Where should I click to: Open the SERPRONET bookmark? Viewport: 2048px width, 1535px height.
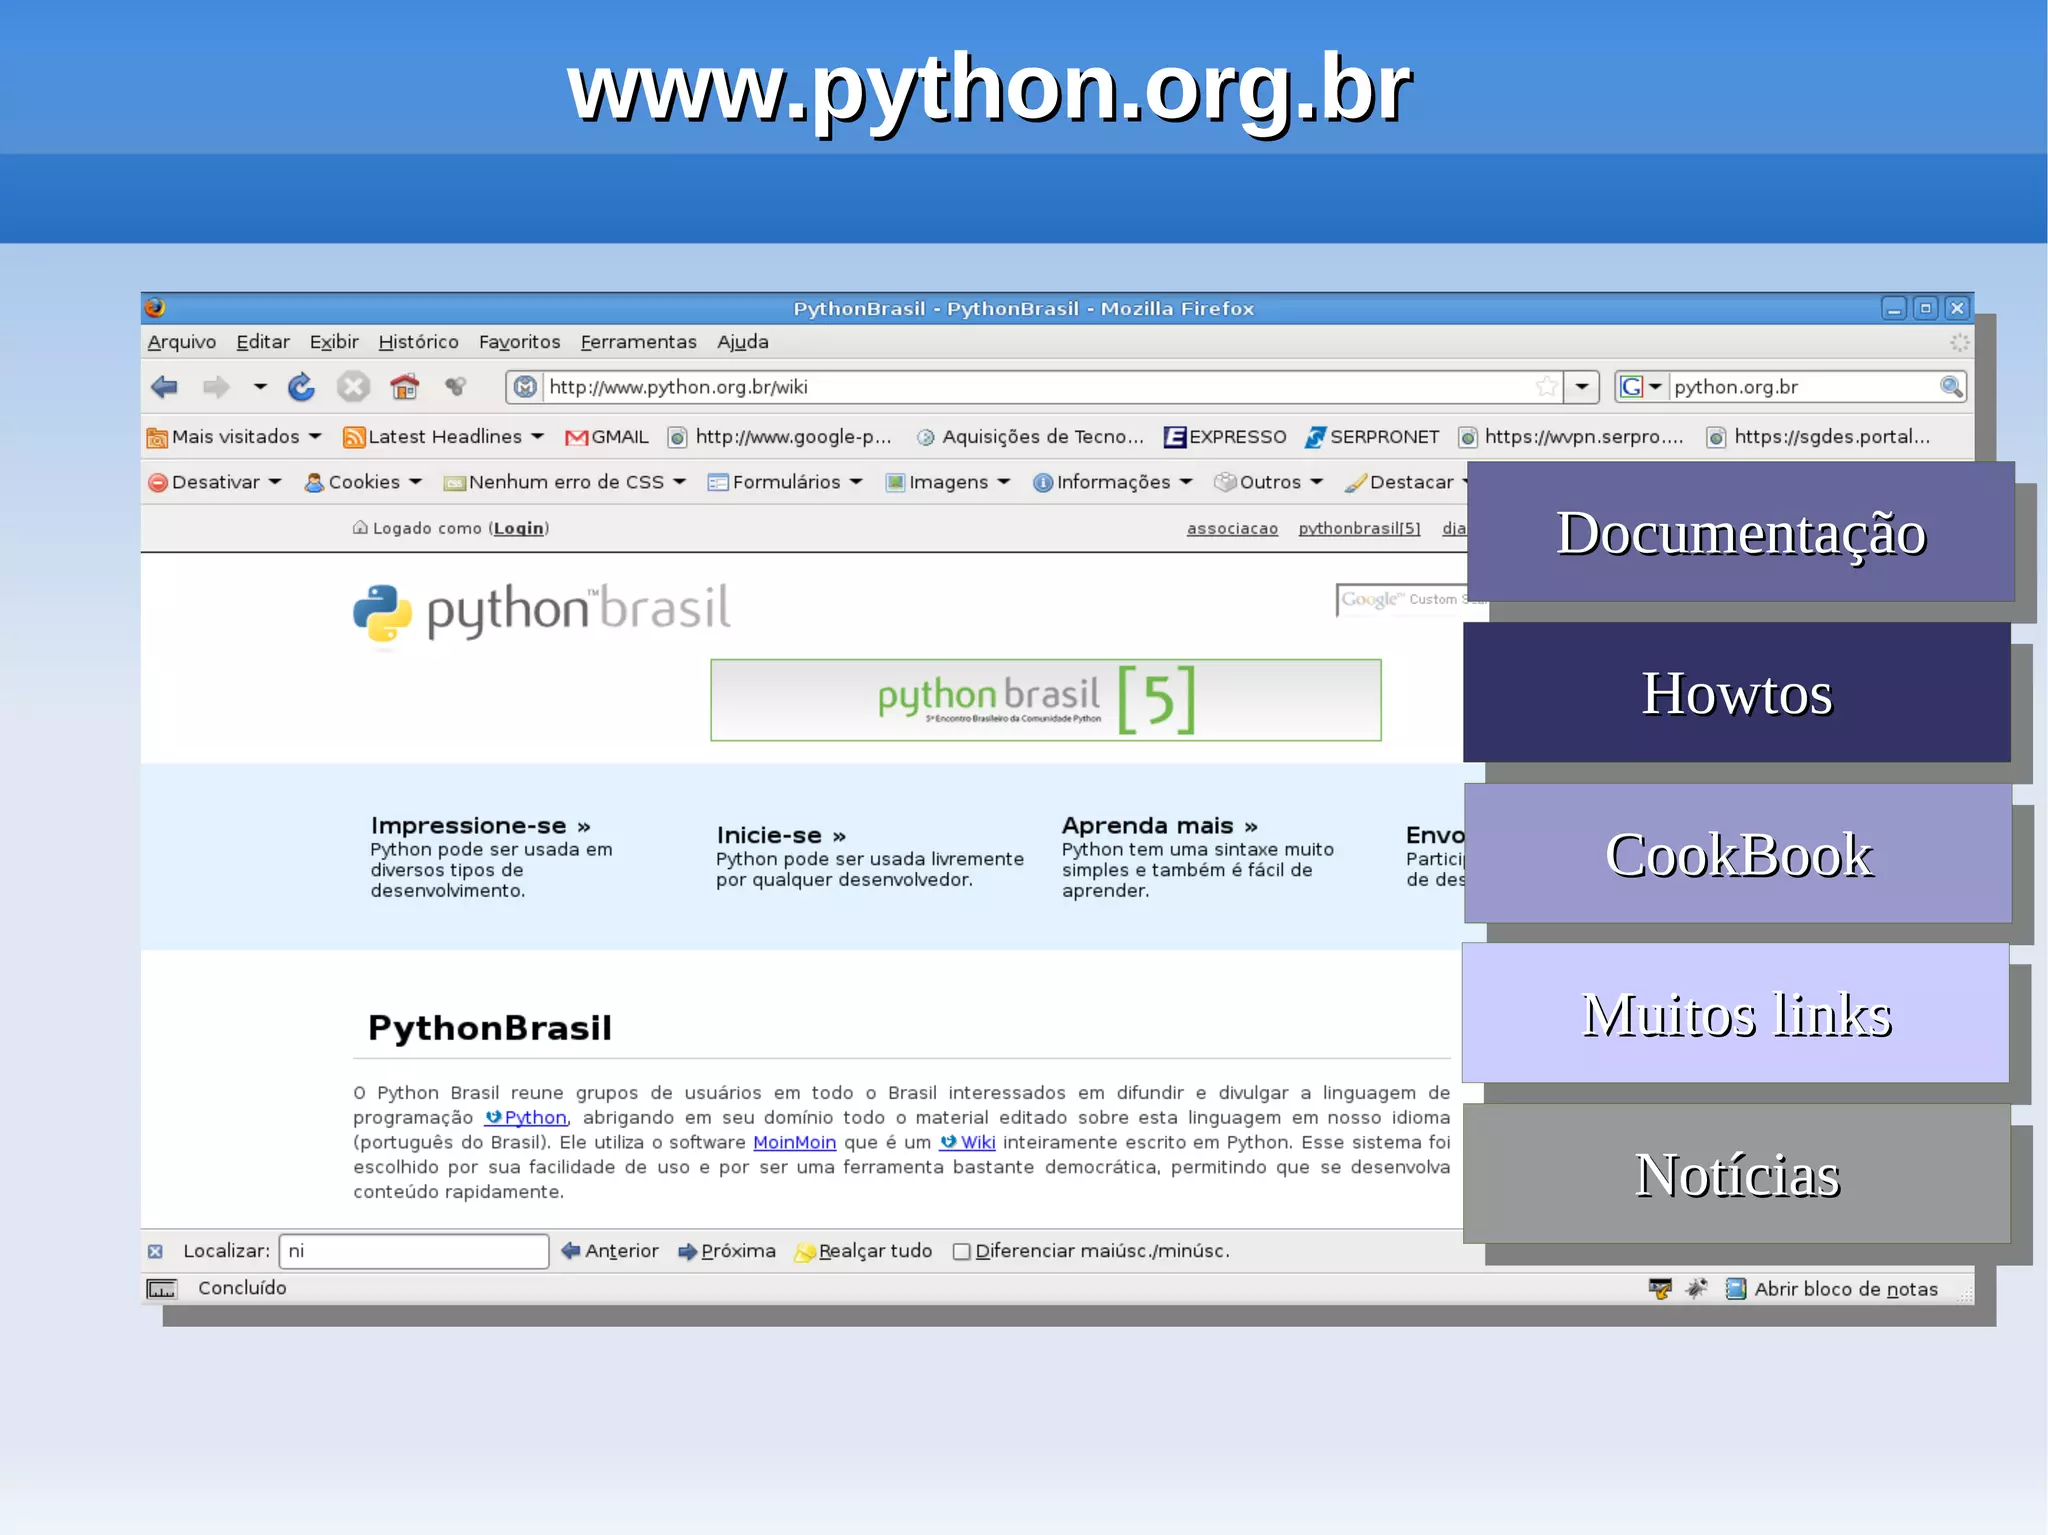coord(1372,437)
